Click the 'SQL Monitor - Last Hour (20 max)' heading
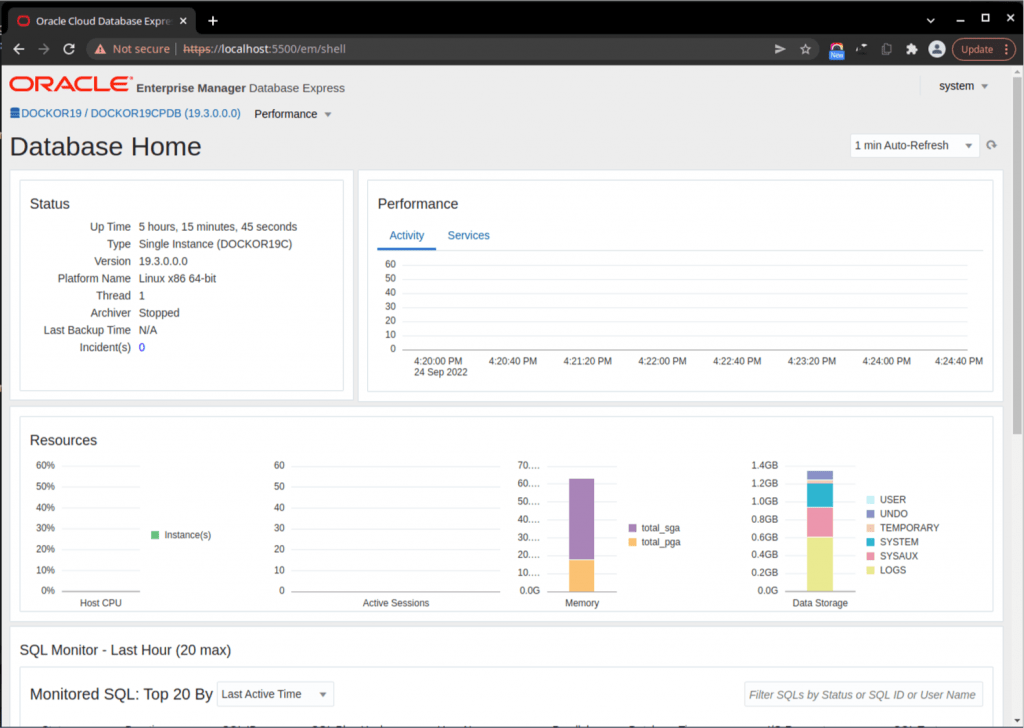 (x=125, y=650)
